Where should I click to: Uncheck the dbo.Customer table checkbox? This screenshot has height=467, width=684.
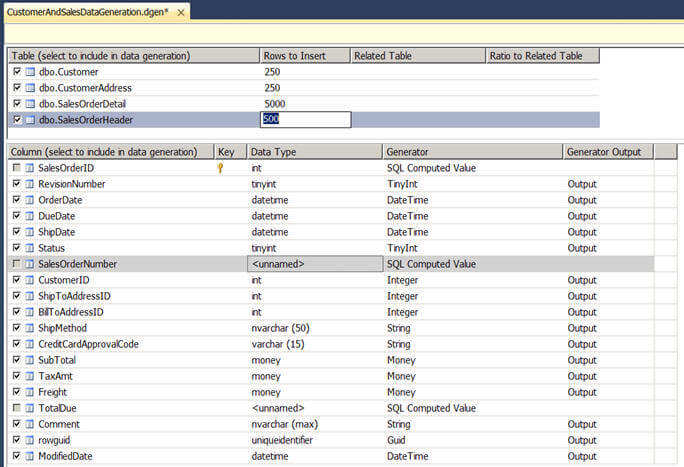17,72
